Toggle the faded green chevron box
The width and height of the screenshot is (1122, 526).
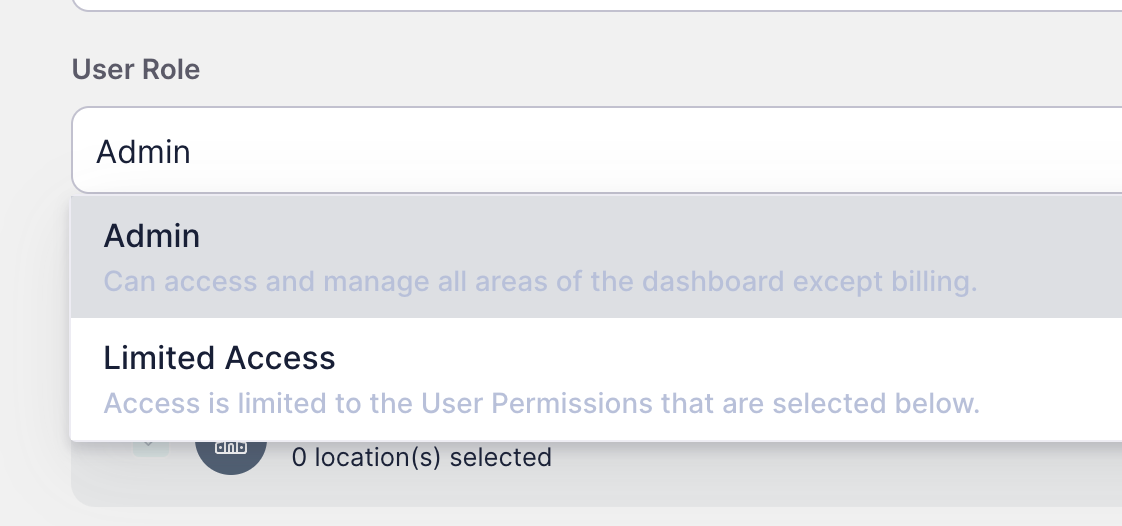(x=150, y=448)
